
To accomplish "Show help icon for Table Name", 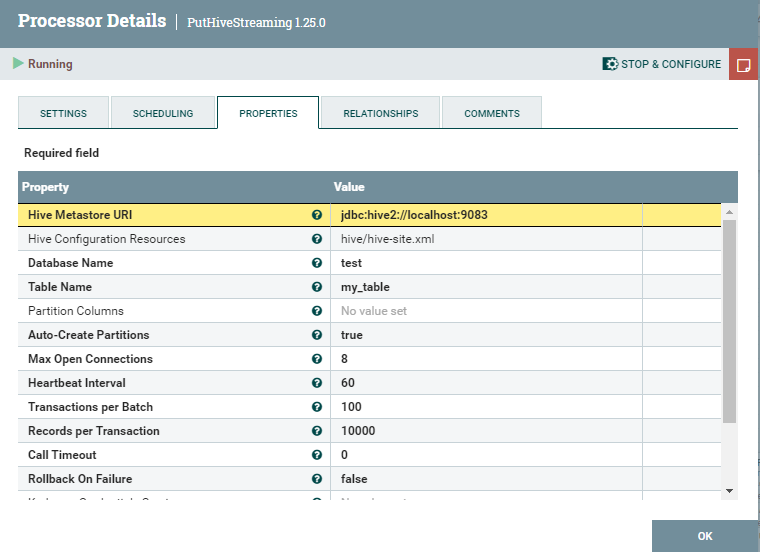I will tap(317, 287).
